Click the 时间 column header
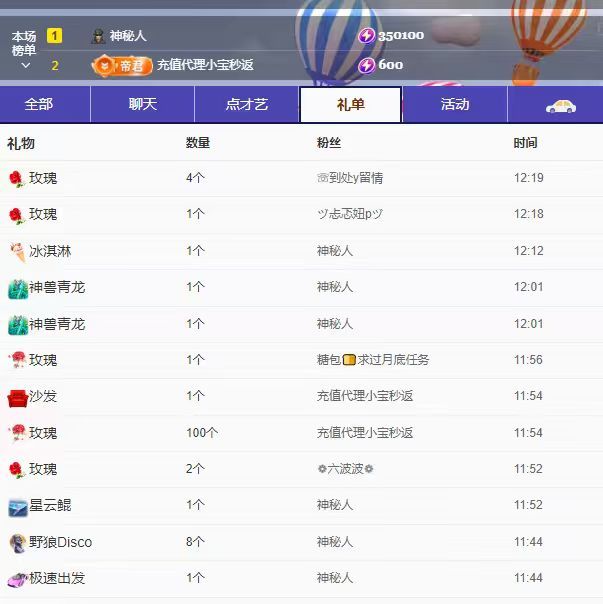The height and width of the screenshot is (604, 603). coord(525,143)
